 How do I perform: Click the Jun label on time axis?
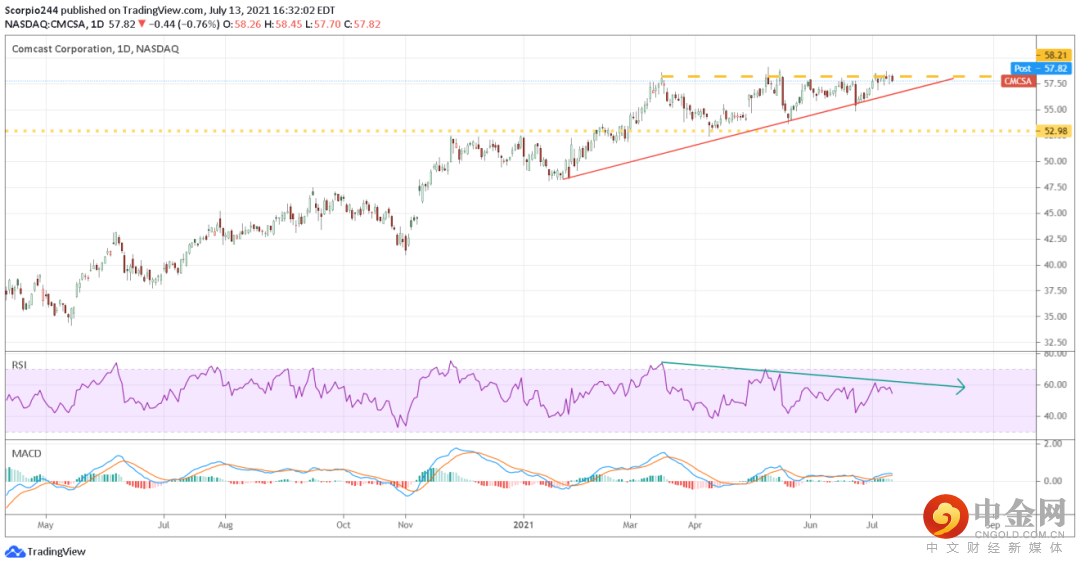coord(810,525)
